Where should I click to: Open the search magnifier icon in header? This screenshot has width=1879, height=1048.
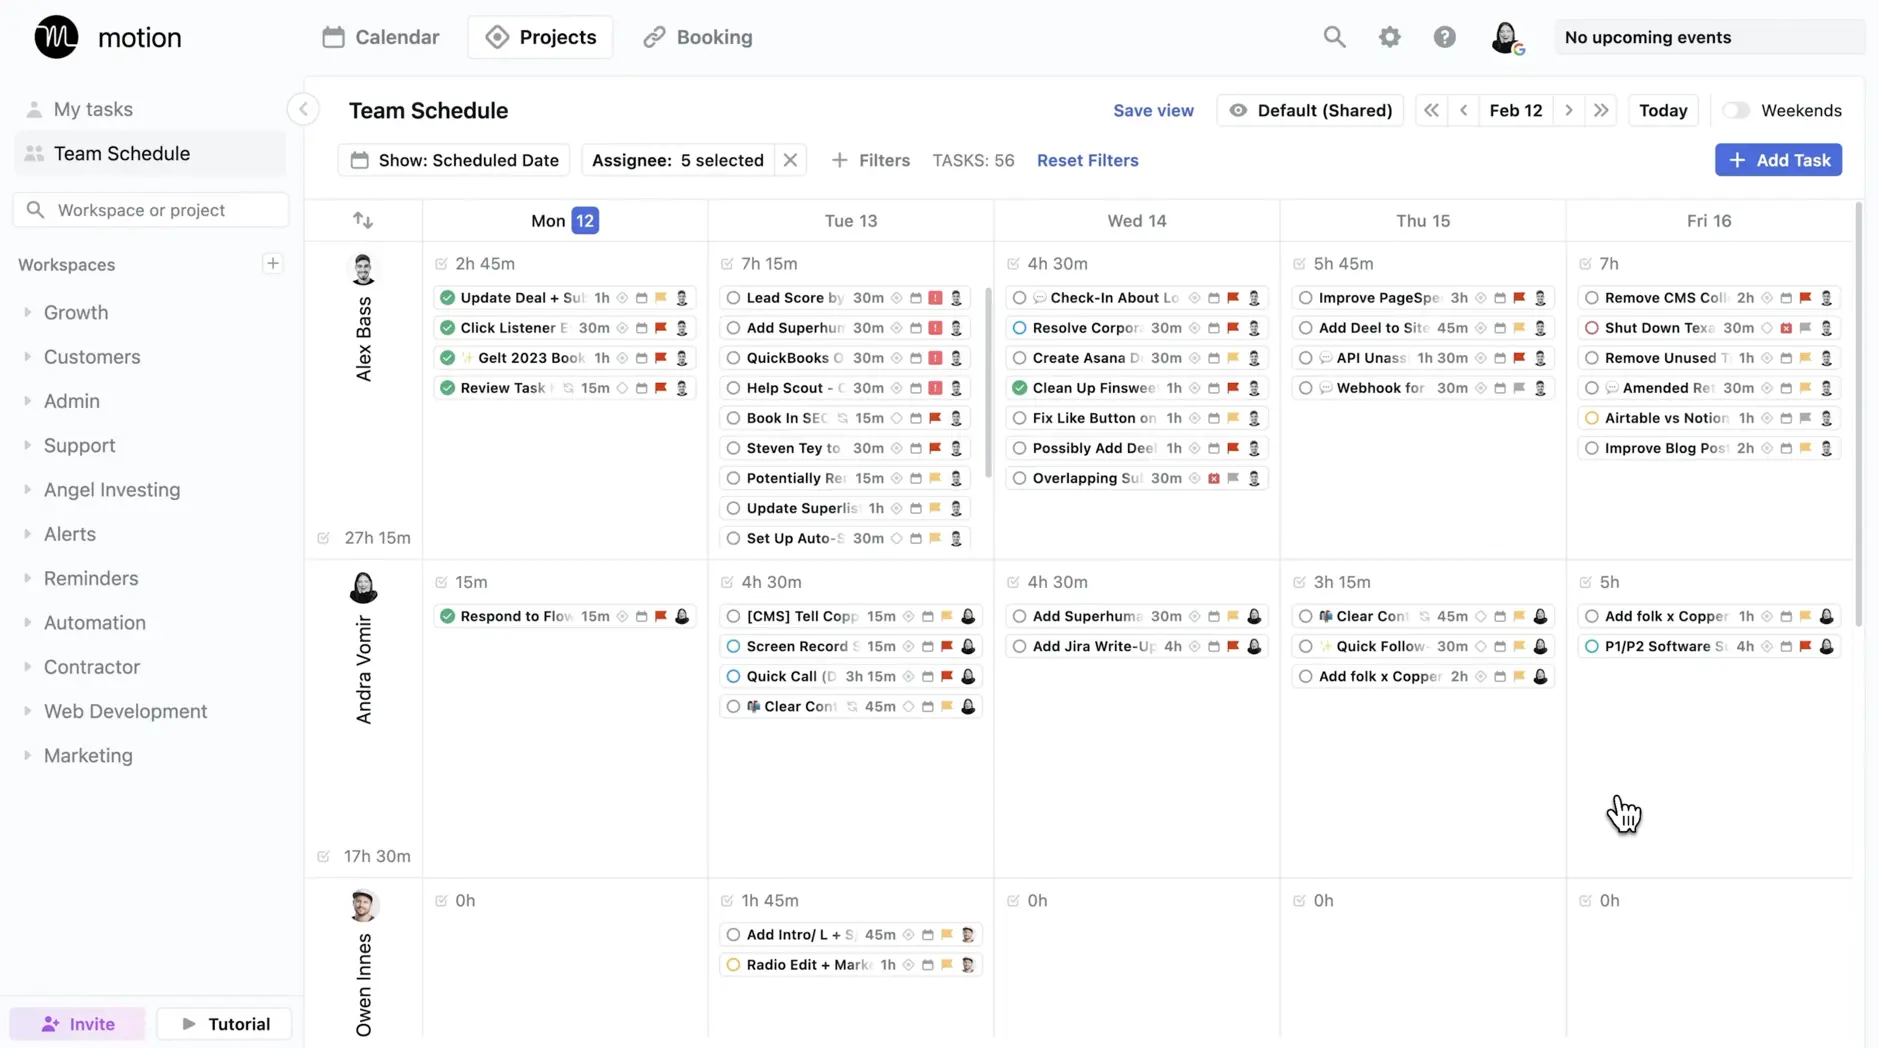pos(1334,37)
